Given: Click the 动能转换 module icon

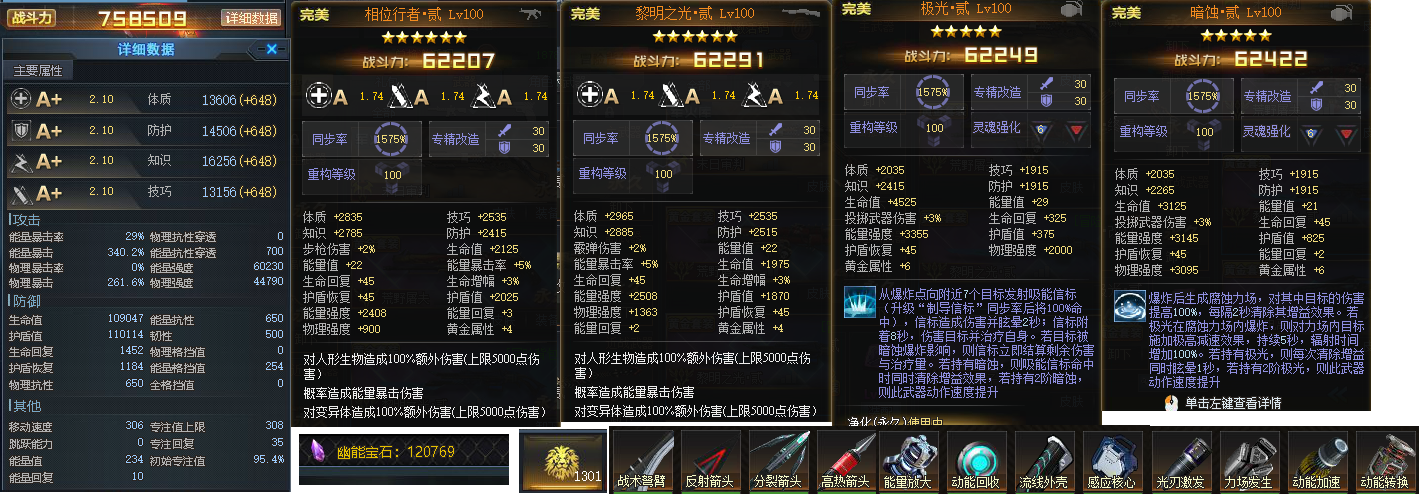Looking at the screenshot, I should pos(1386,461).
